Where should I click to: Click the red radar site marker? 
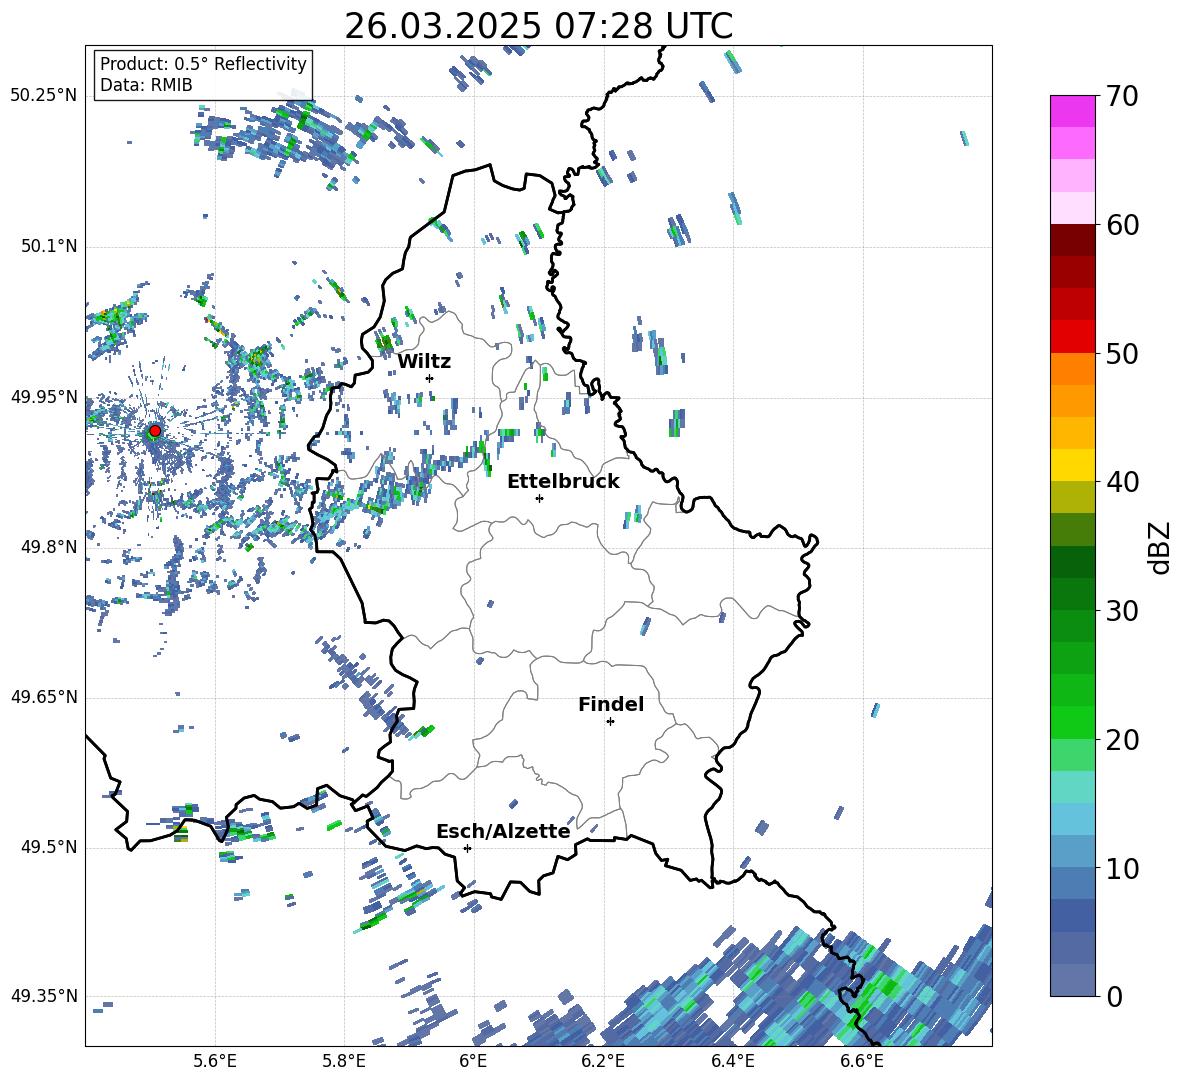[155, 431]
